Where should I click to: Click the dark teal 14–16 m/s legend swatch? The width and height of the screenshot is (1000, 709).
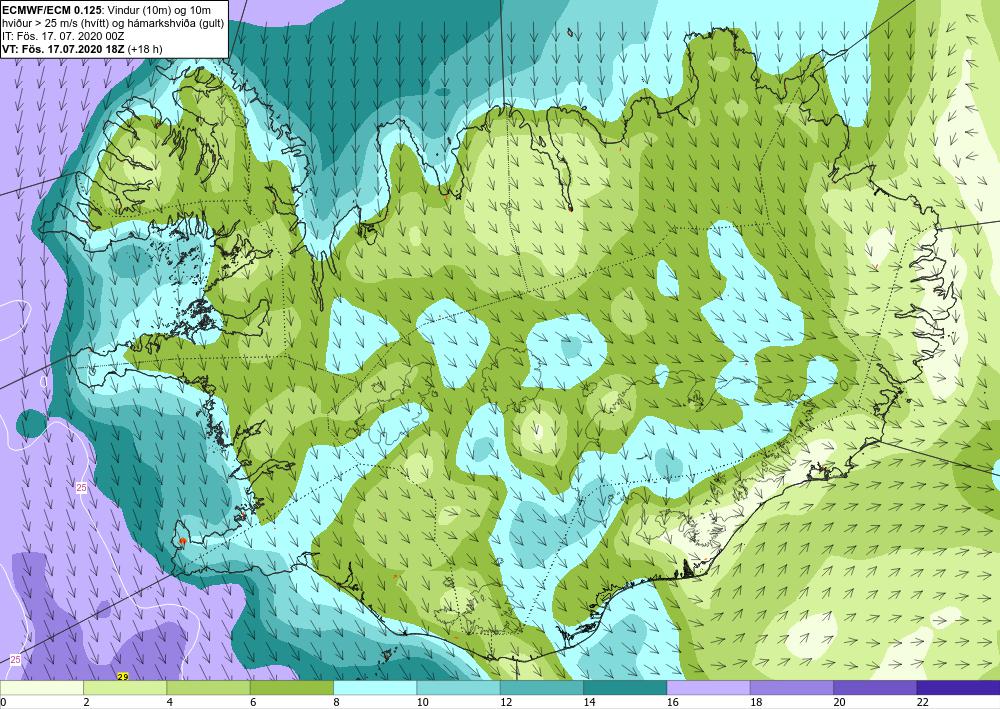click(625, 688)
